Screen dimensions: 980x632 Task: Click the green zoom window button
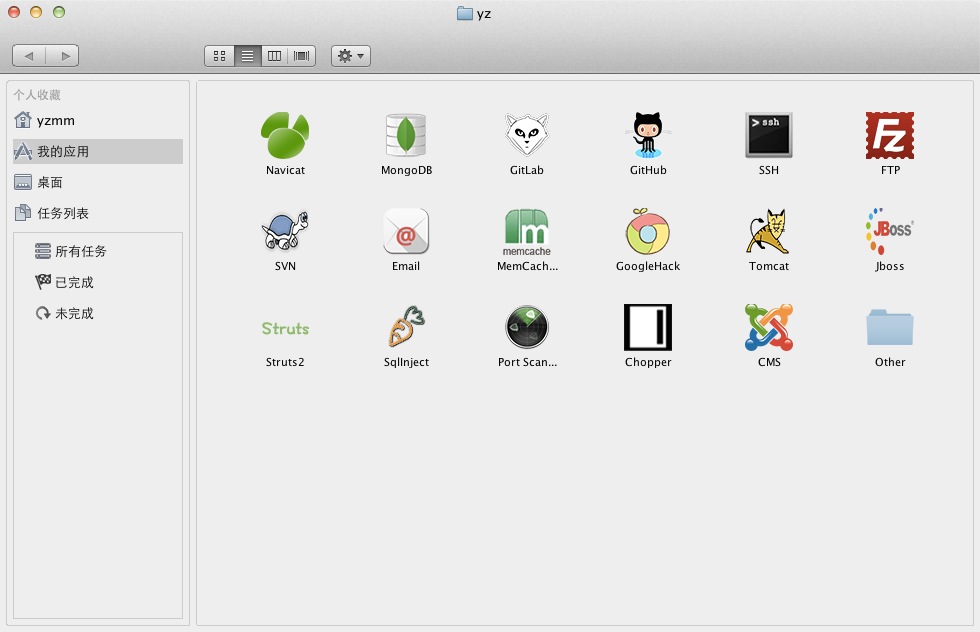(x=59, y=12)
